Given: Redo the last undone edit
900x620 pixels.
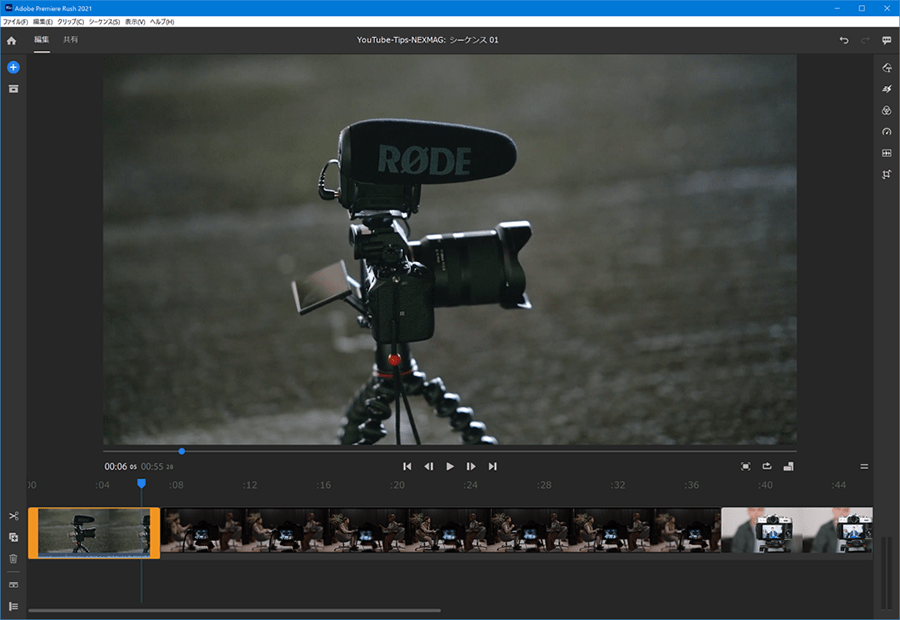Looking at the screenshot, I should click(865, 40).
